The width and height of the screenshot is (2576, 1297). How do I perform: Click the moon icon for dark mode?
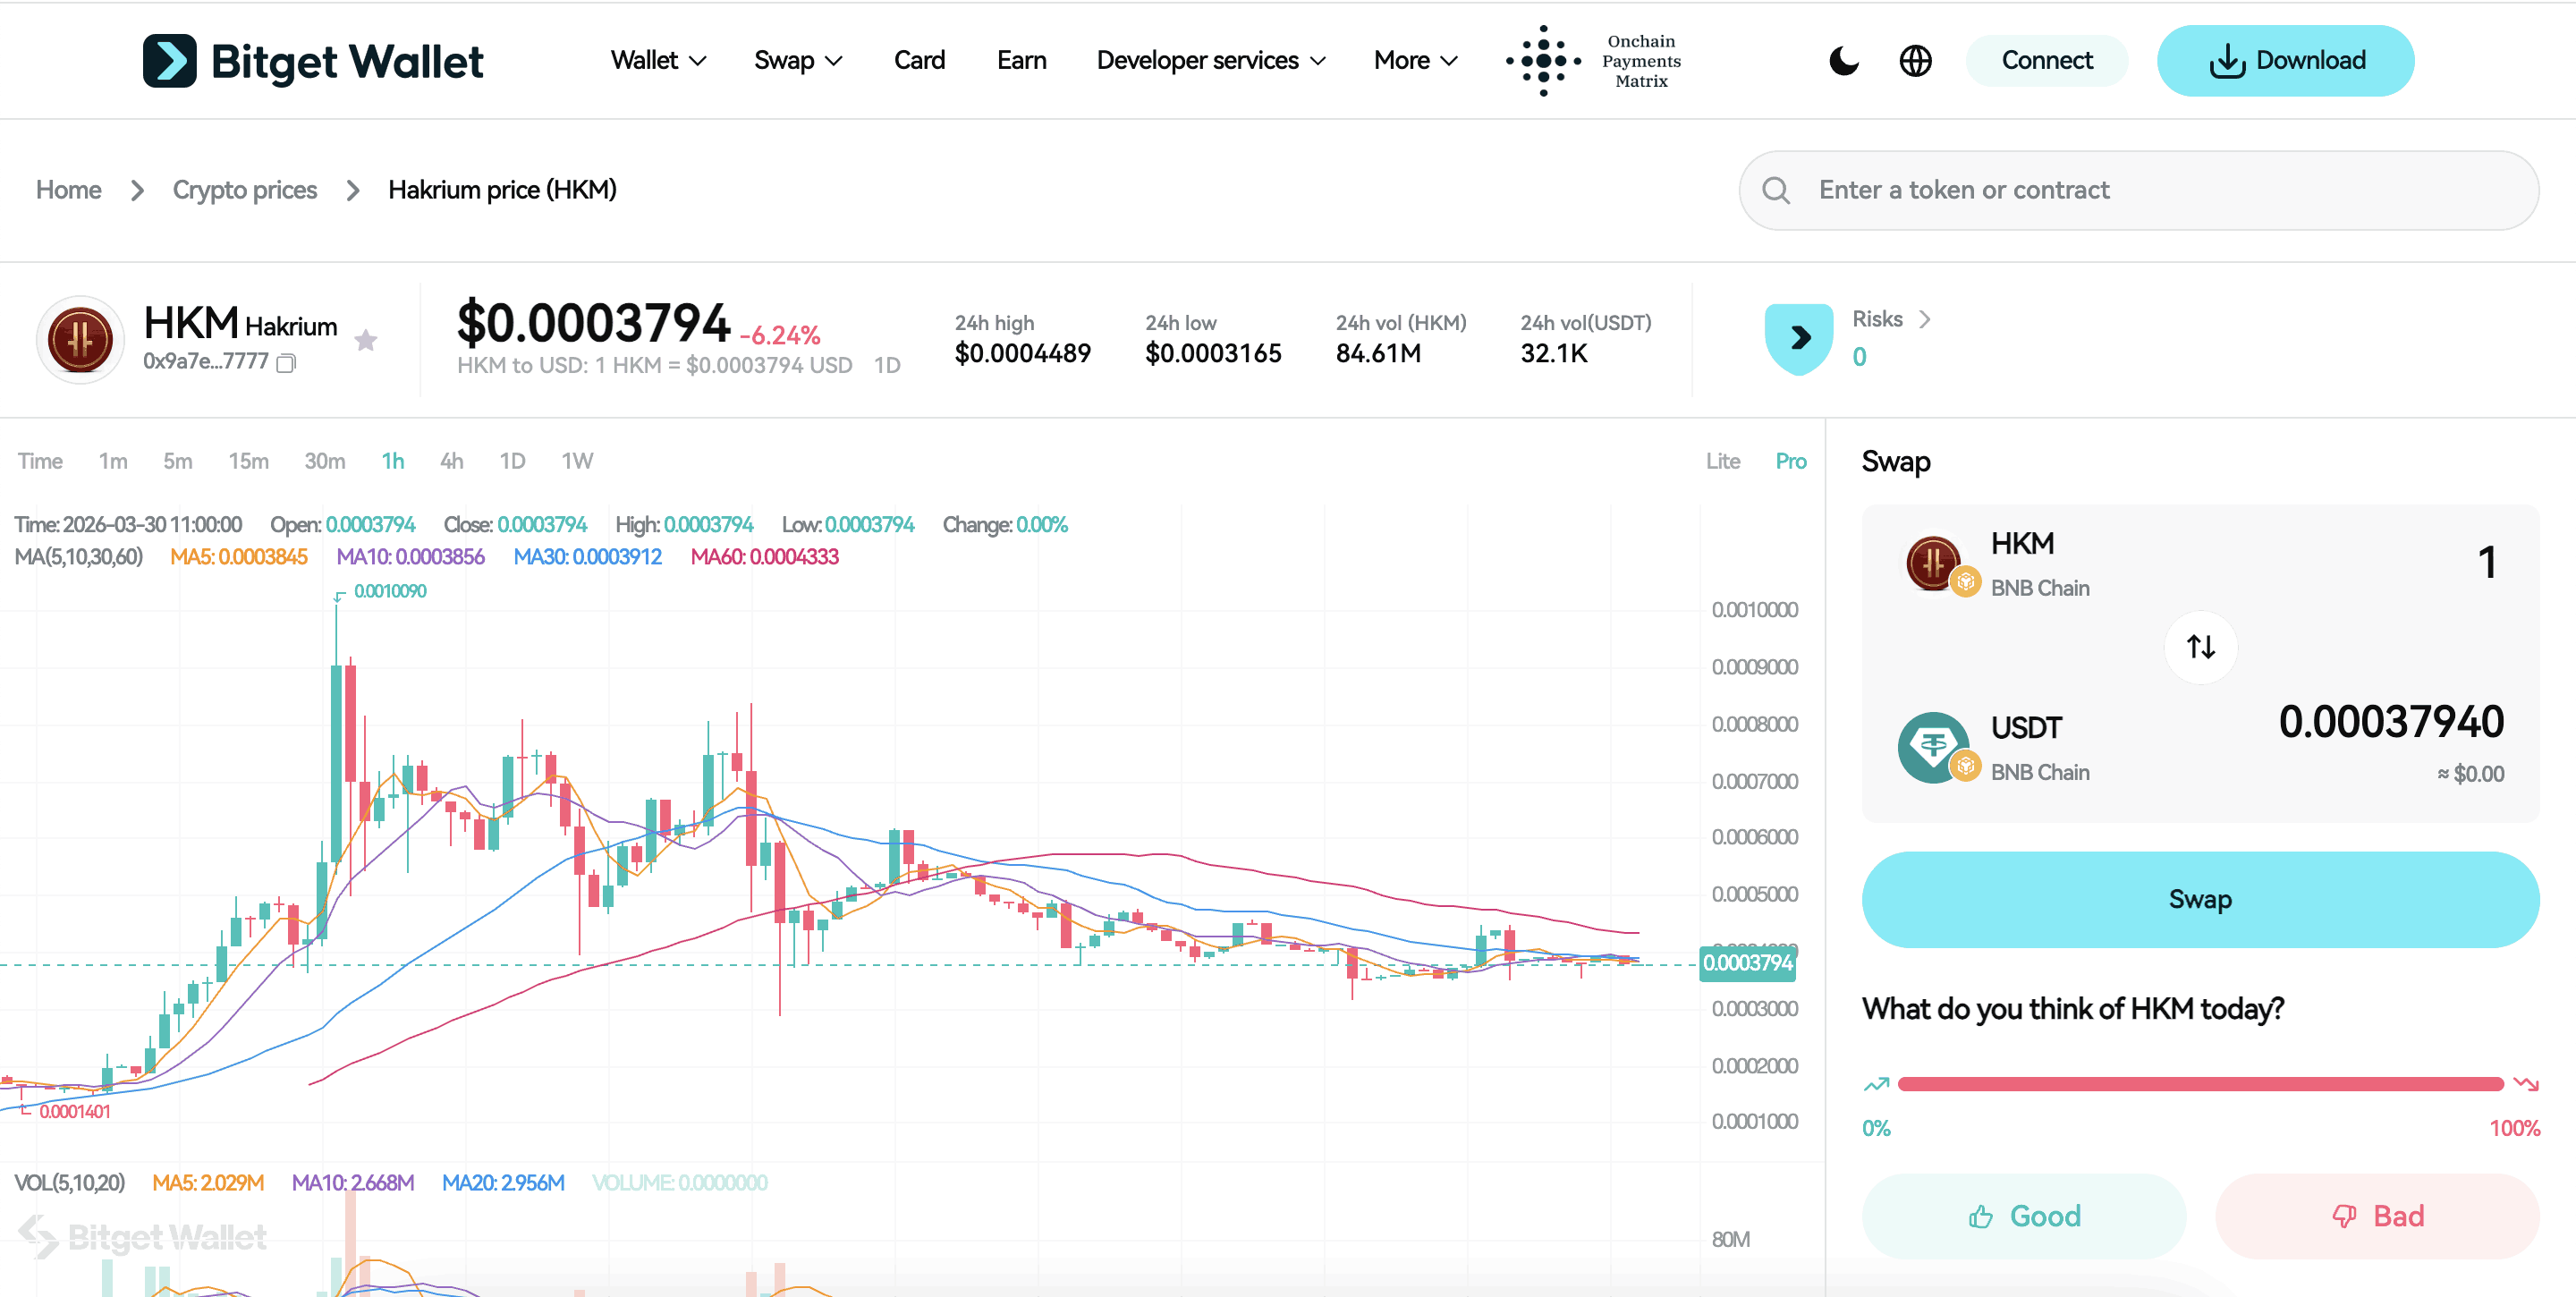tap(1843, 60)
